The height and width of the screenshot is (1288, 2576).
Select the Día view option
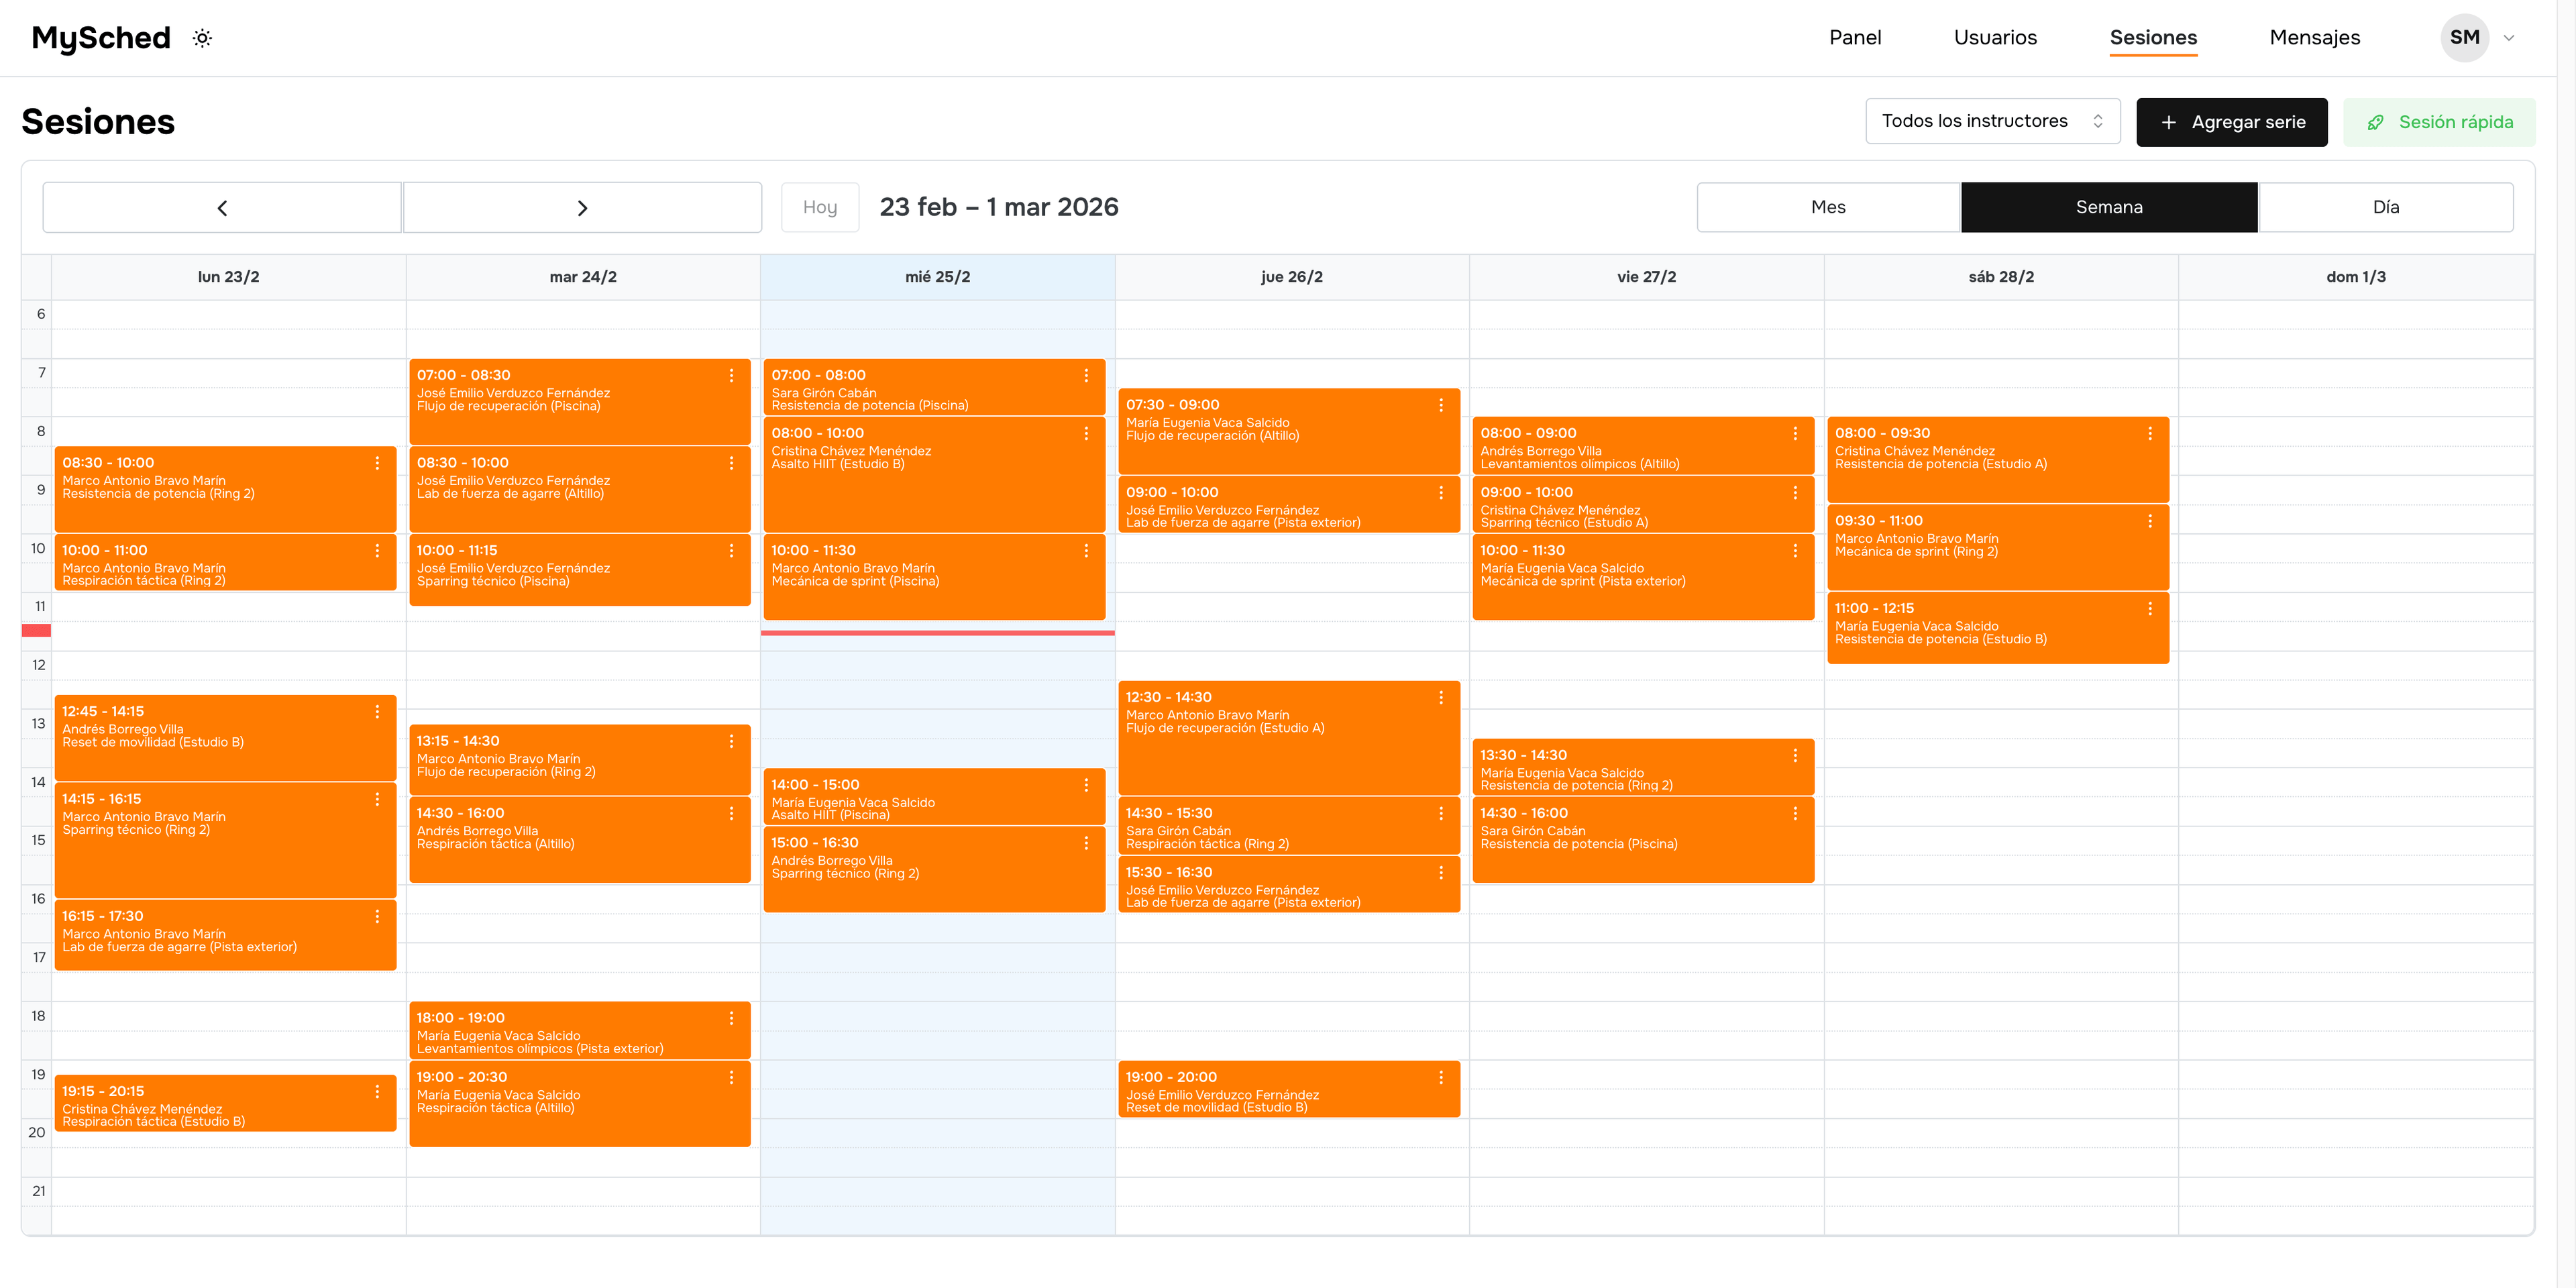(2386, 207)
